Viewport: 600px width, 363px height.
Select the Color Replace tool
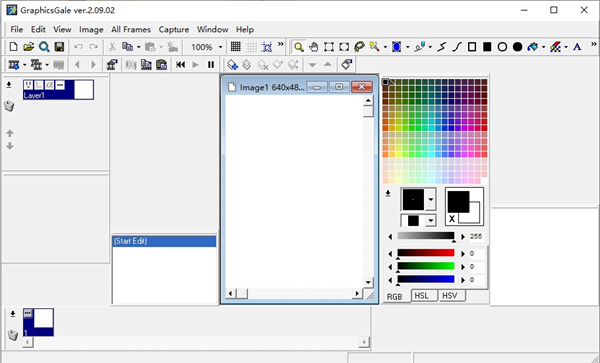(x=555, y=47)
